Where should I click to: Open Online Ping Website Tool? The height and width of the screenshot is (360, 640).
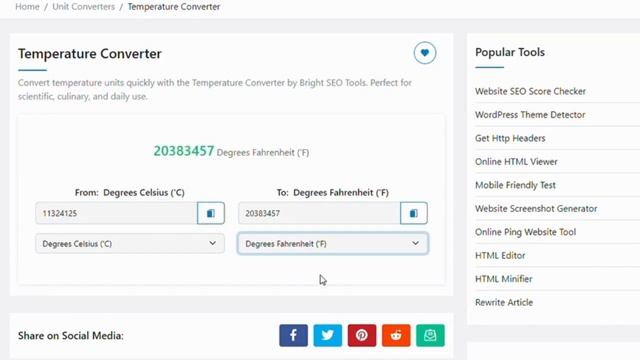point(525,232)
